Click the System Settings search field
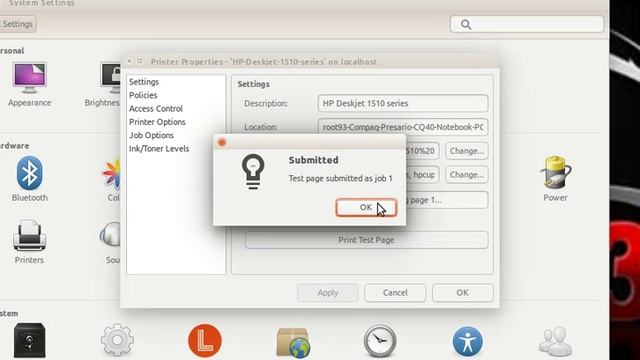 pyautogui.click(x=527, y=24)
